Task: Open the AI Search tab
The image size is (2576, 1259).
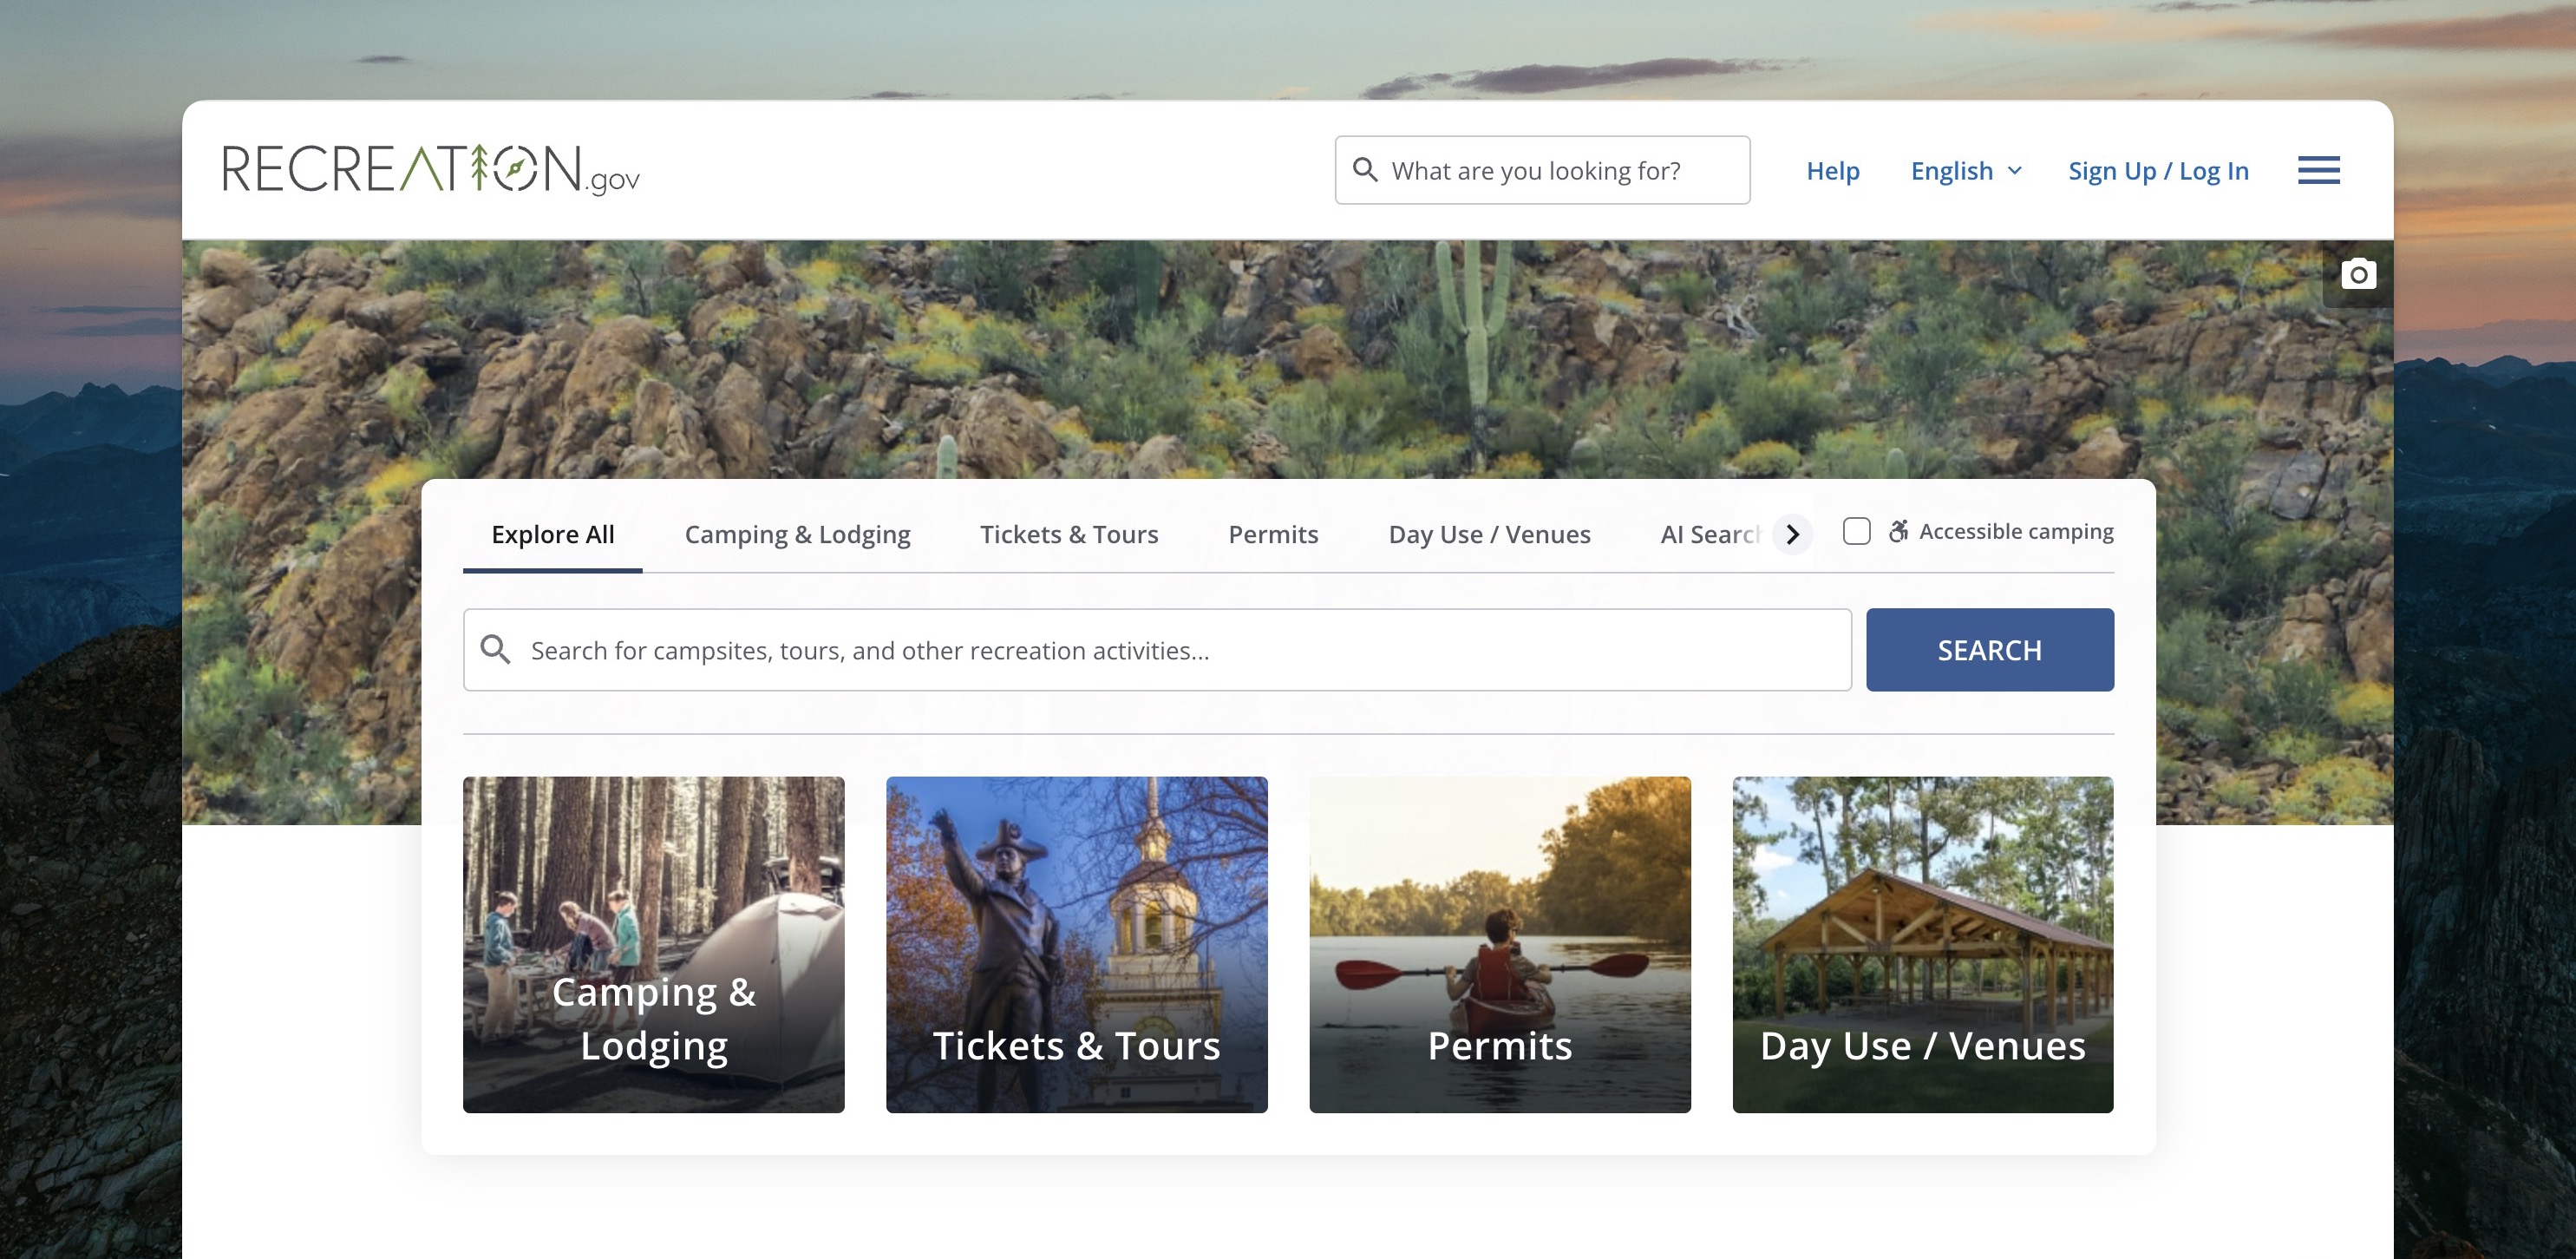Action: pos(1708,534)
